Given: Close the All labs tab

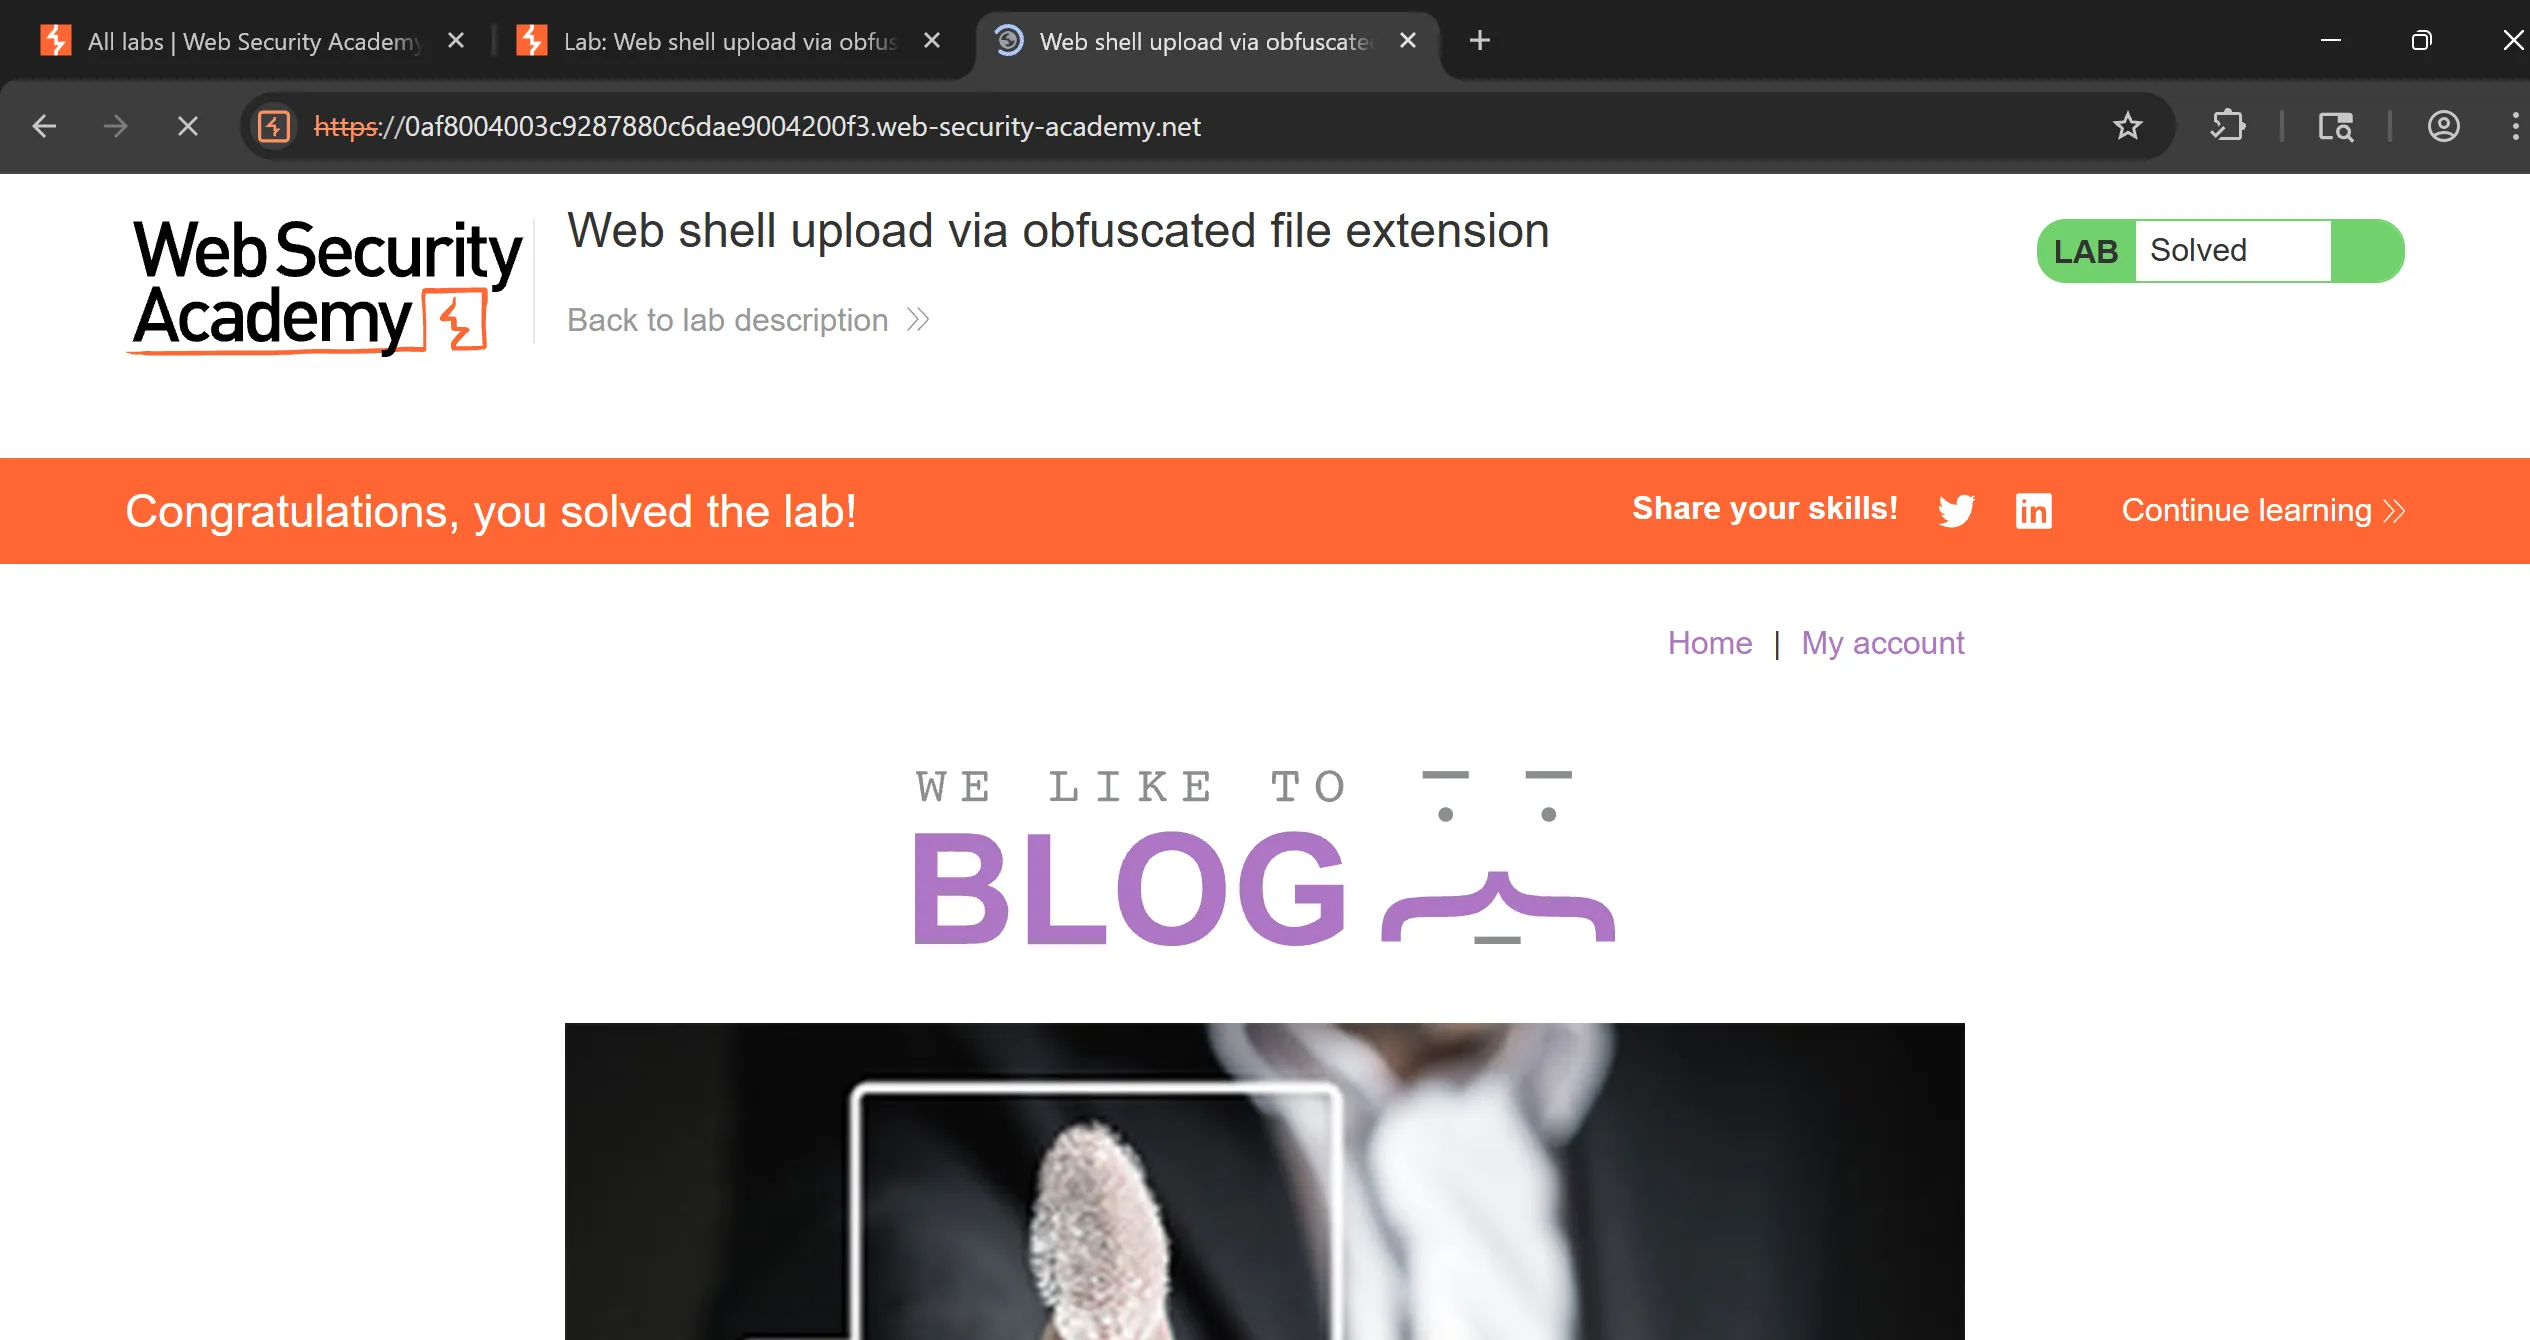Looking at the screenshot, I should 456,41.
